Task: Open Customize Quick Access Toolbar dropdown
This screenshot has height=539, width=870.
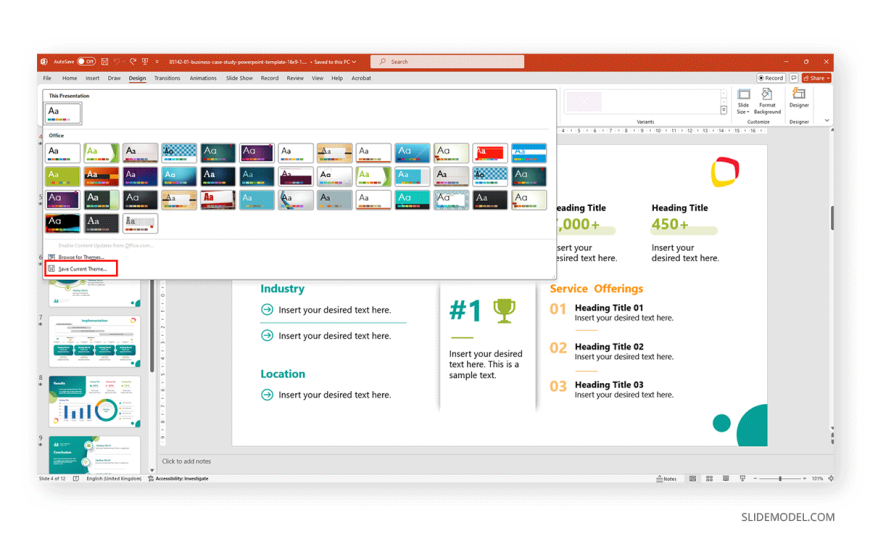Action: (x=157, y=62)
